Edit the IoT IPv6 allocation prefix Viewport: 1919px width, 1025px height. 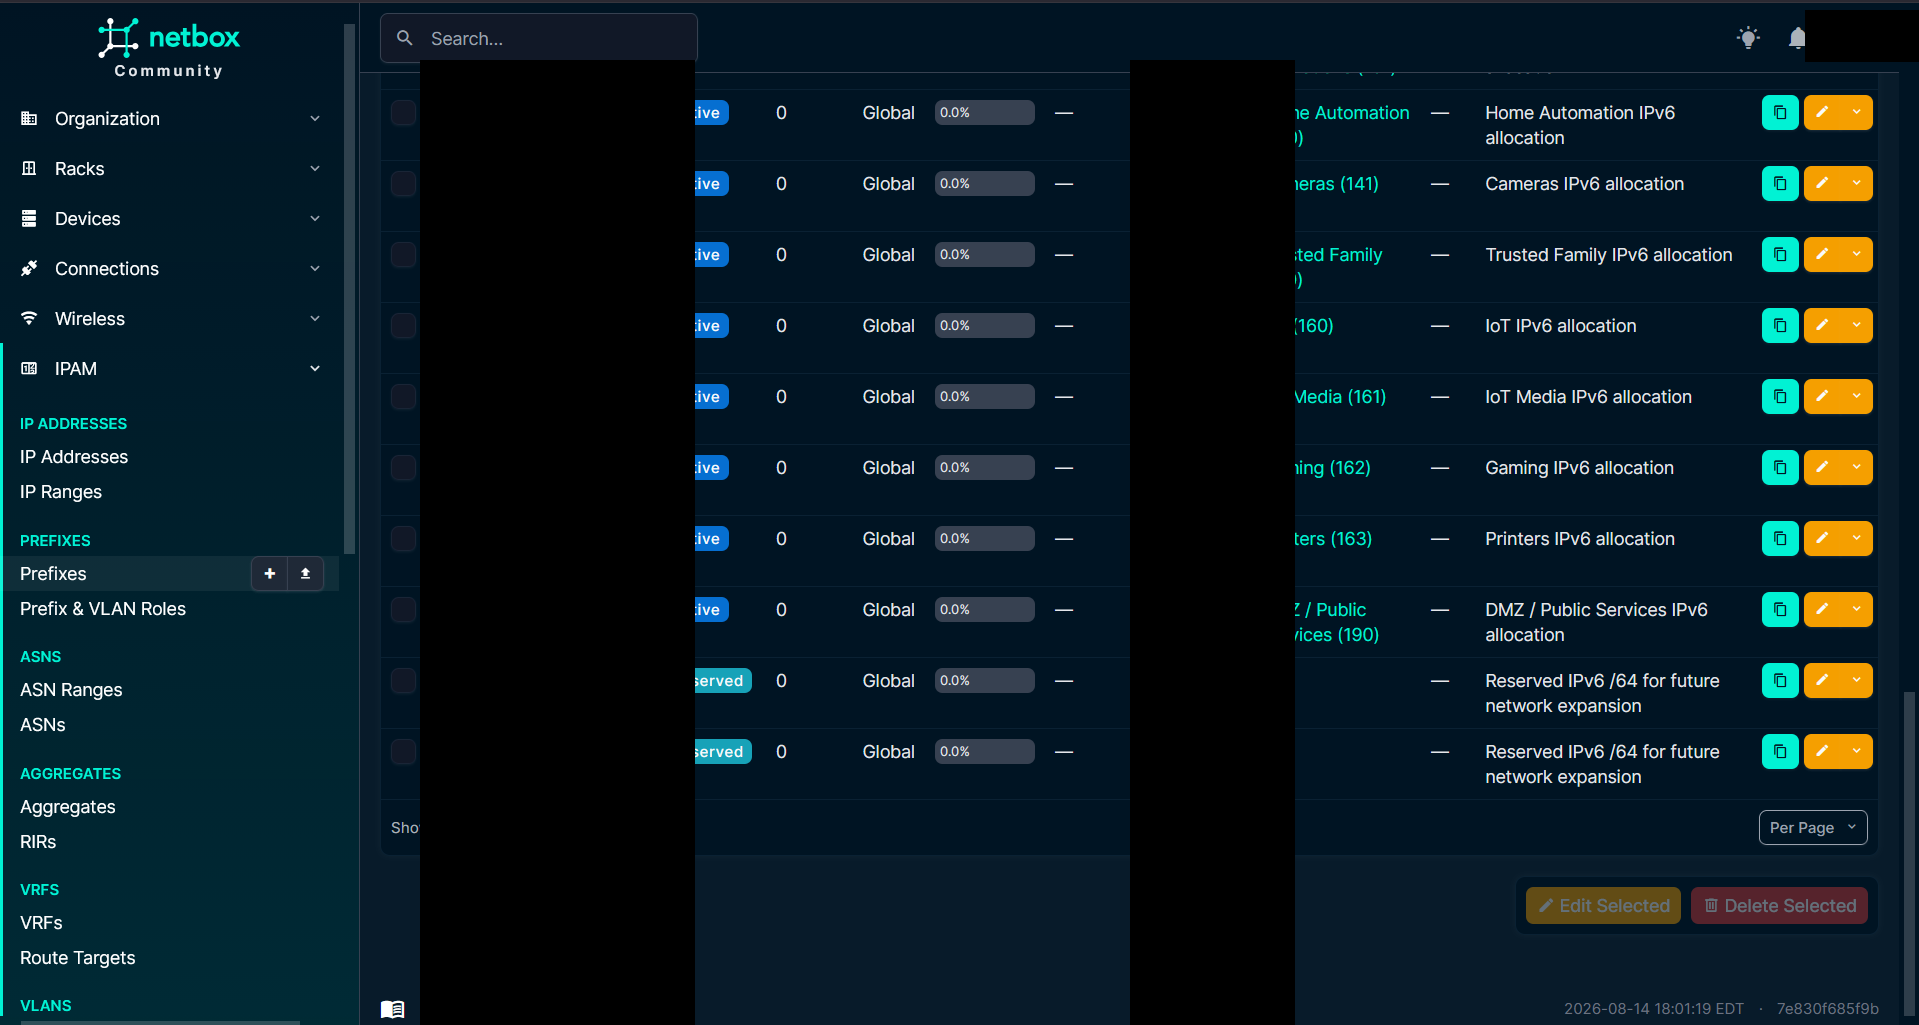(x=1822, y=326)
